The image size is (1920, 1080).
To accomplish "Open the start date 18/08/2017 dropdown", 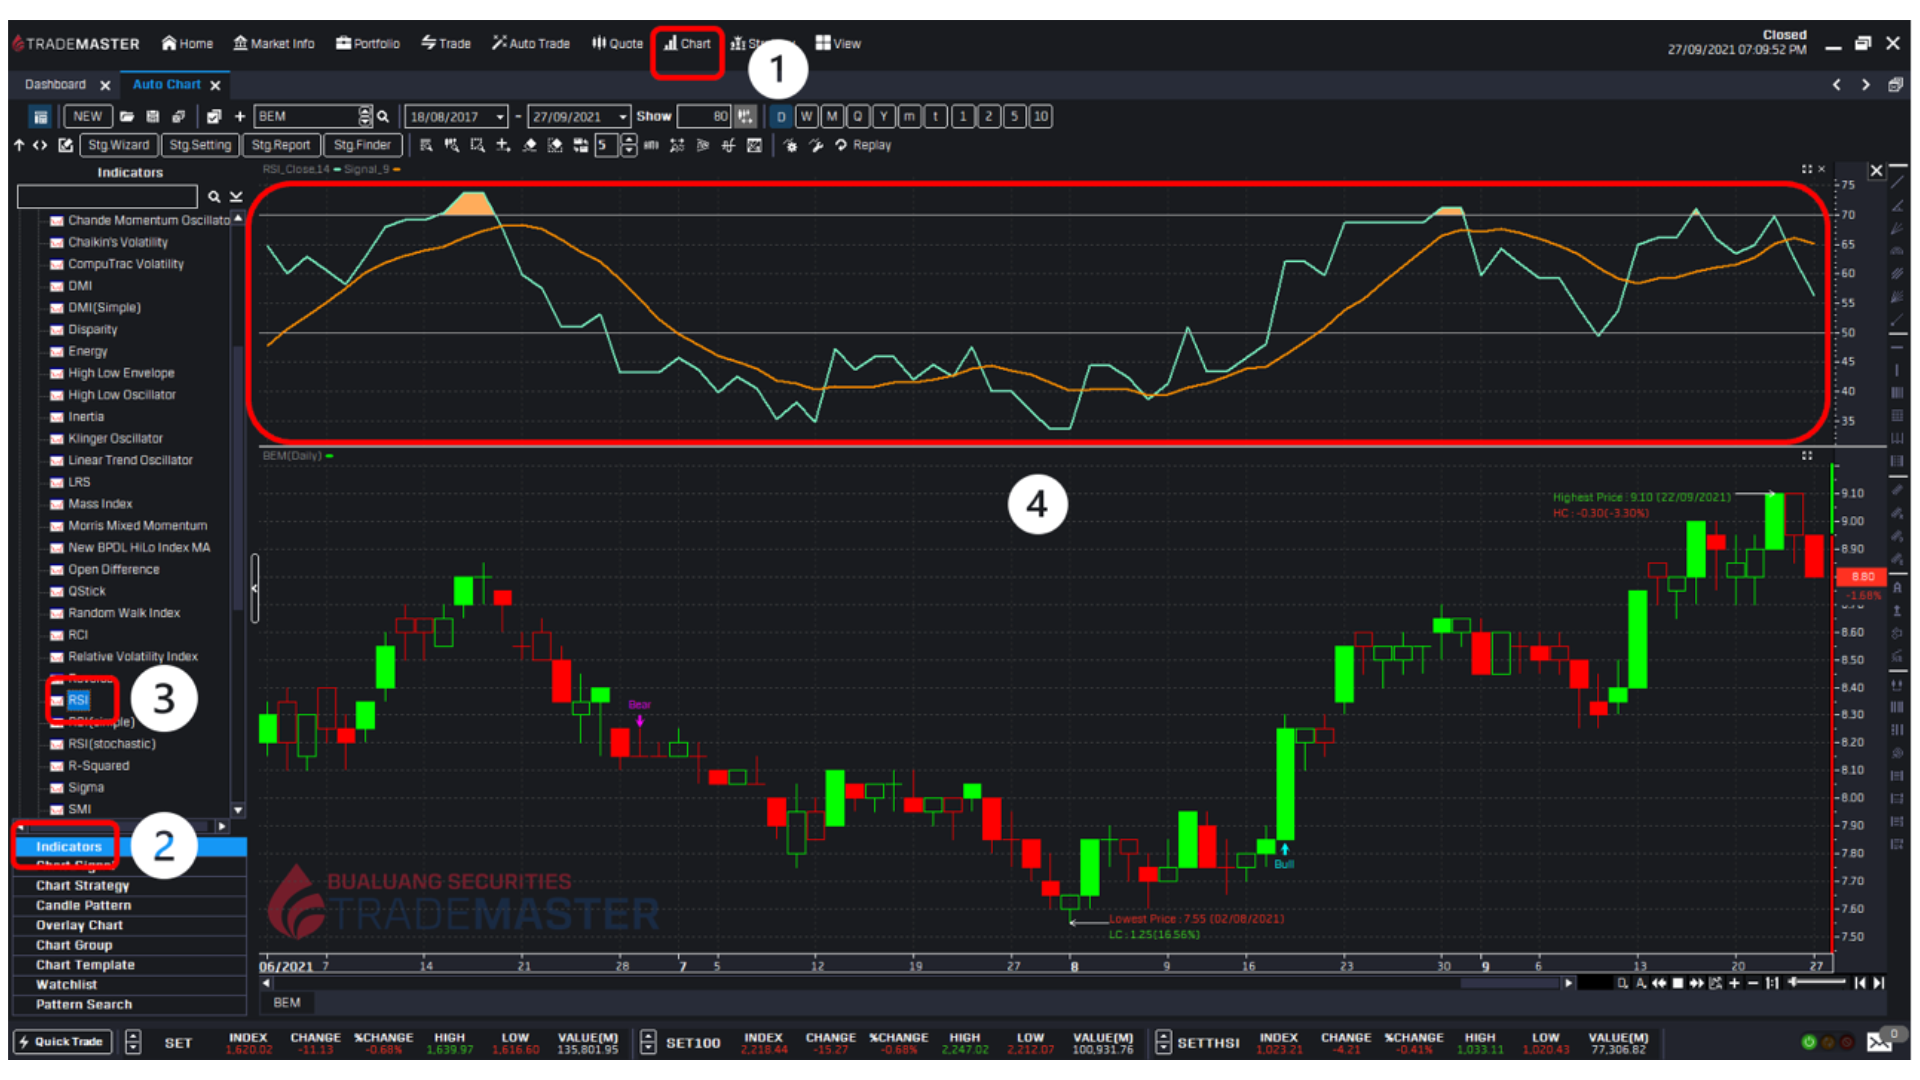I will coord(500,116).
